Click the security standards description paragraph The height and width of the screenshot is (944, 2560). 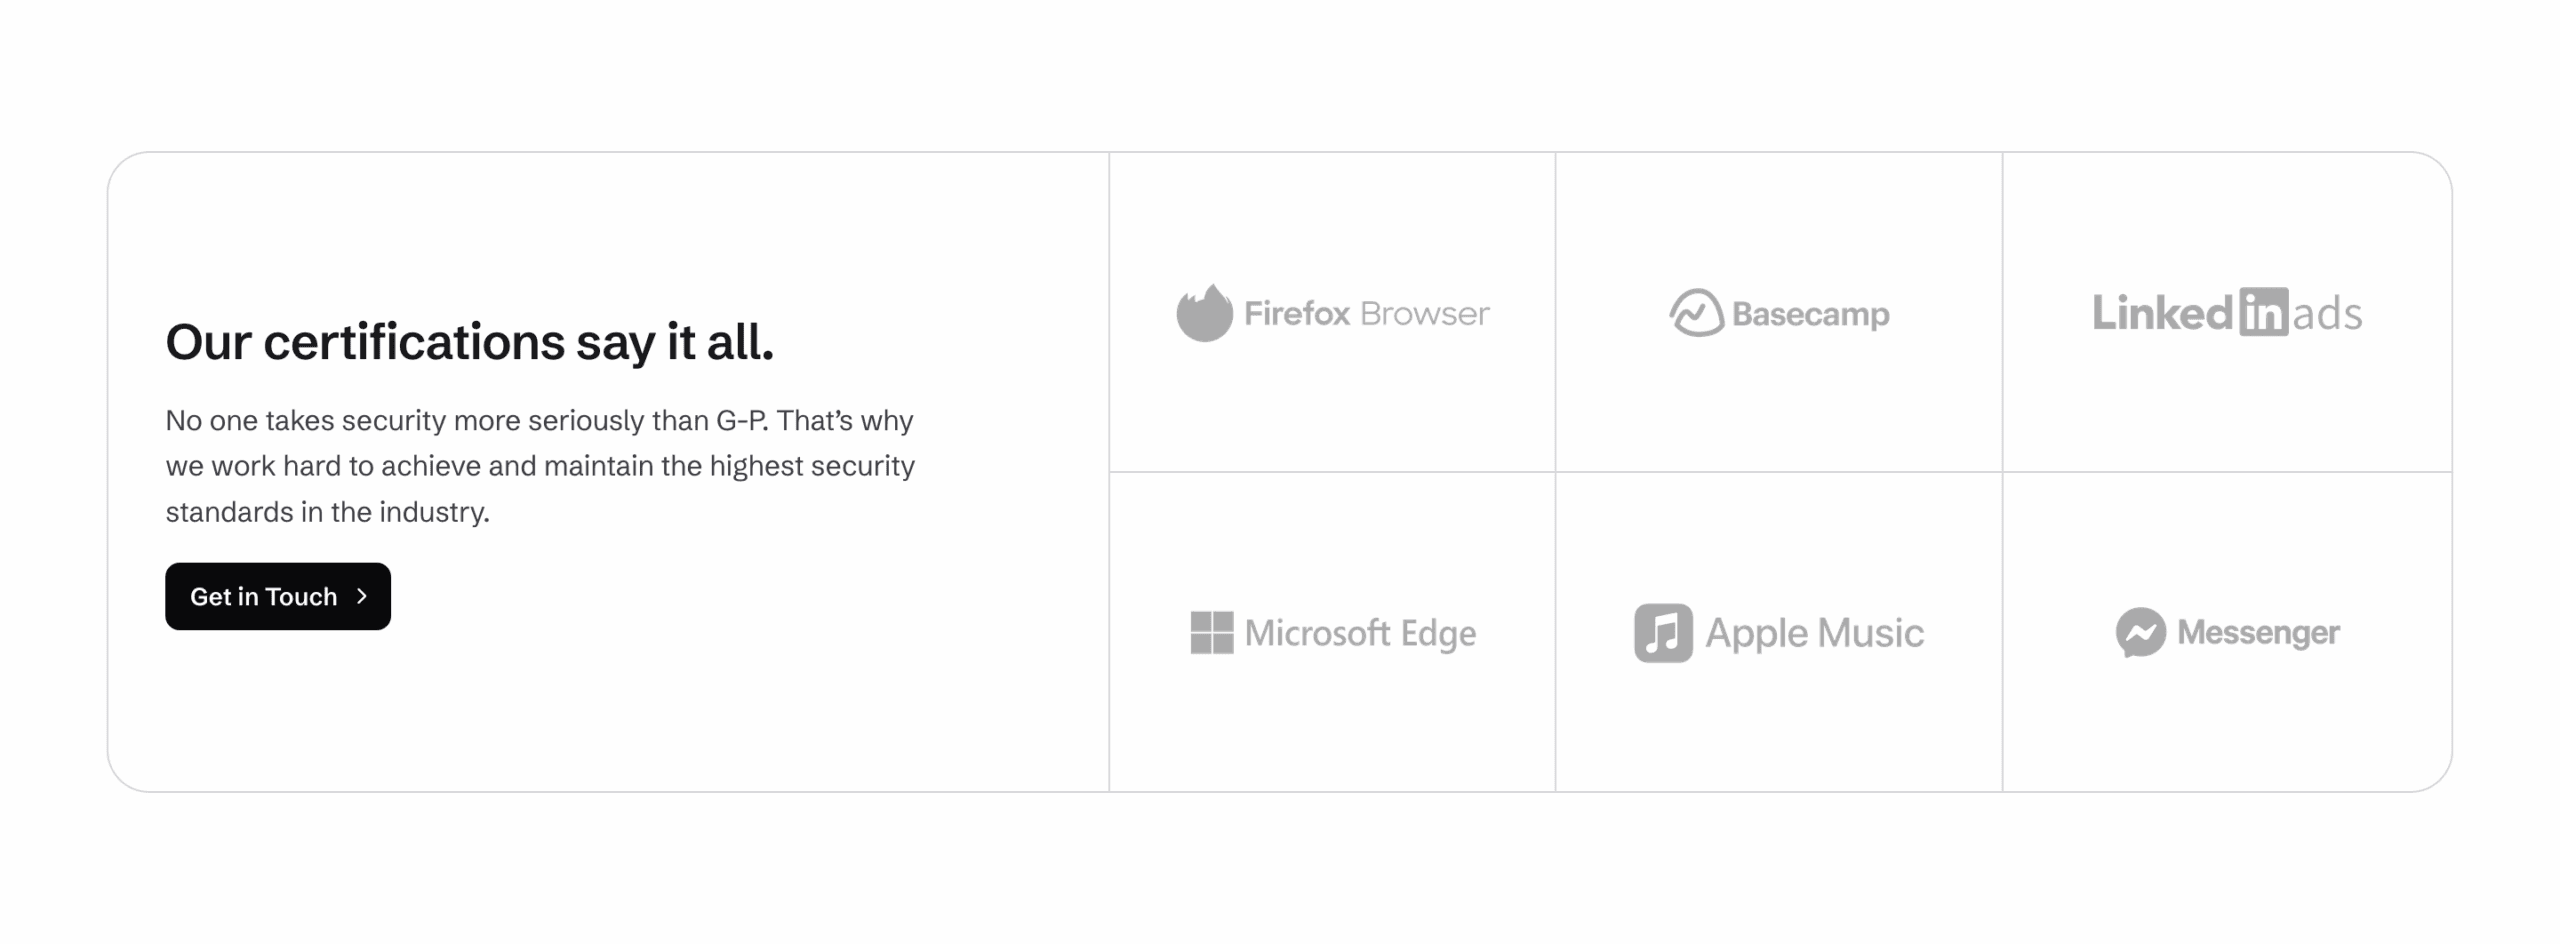point(540,466)
